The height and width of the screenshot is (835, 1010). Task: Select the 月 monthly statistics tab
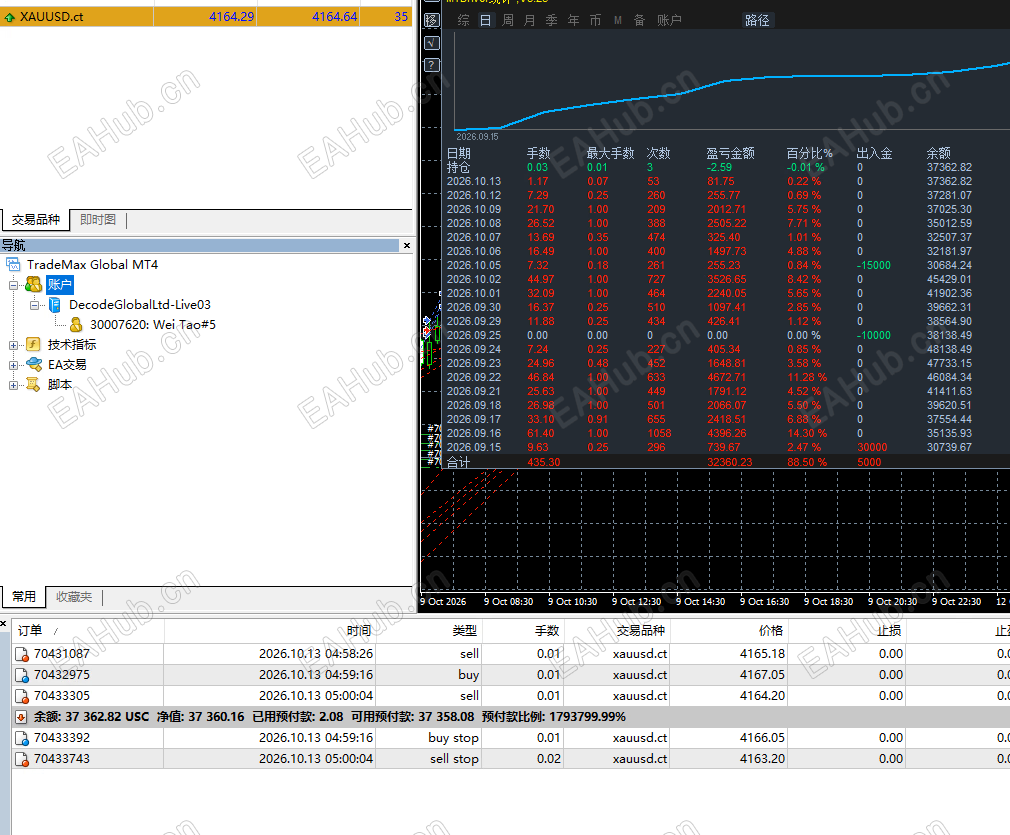(529, 21)
